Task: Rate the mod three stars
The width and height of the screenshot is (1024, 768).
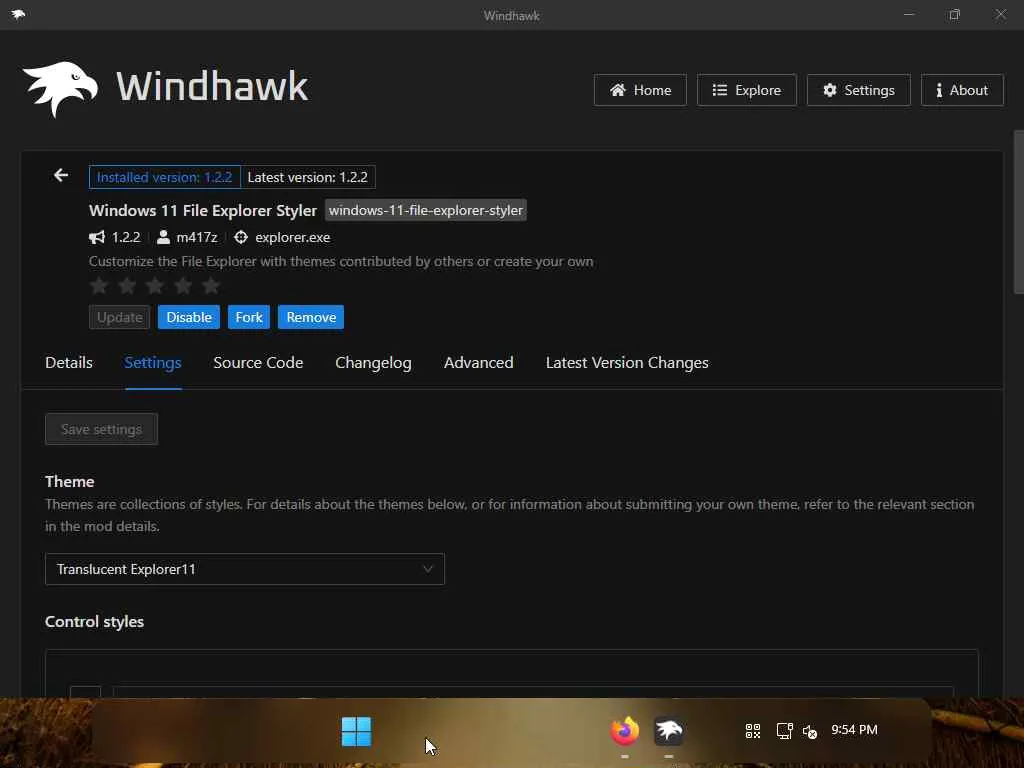Action: tap(155, 285)
